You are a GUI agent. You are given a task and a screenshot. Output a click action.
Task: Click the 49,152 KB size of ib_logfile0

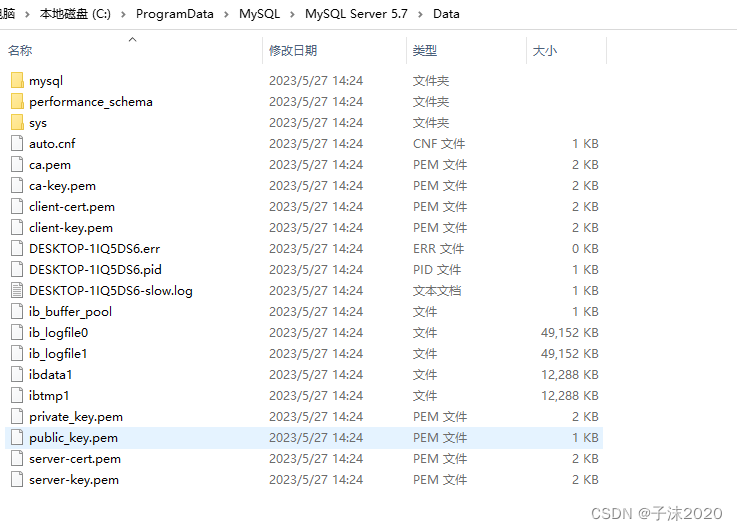point(570,333)
